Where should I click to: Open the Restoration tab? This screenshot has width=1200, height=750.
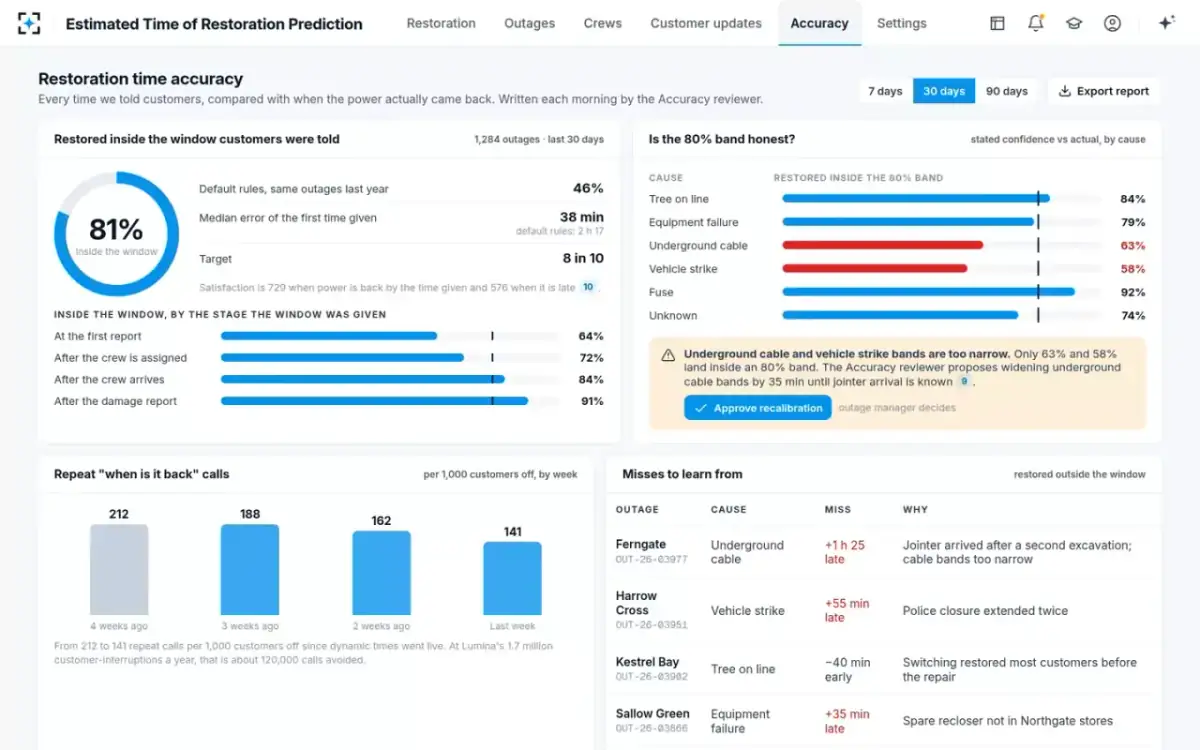tap(441, 23)
